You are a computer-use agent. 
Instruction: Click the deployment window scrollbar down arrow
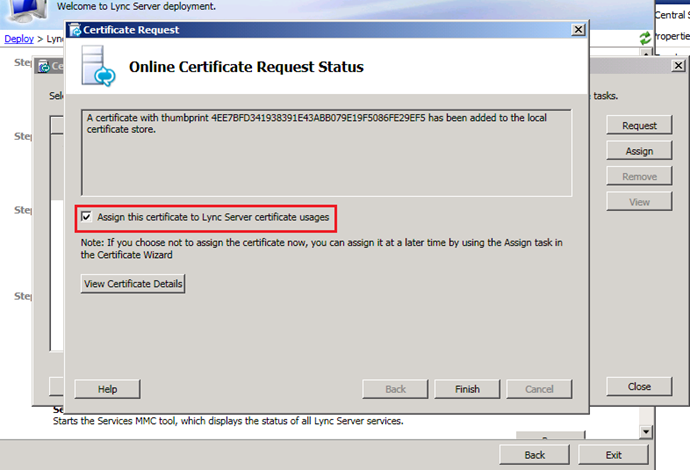tap(646, 432)
